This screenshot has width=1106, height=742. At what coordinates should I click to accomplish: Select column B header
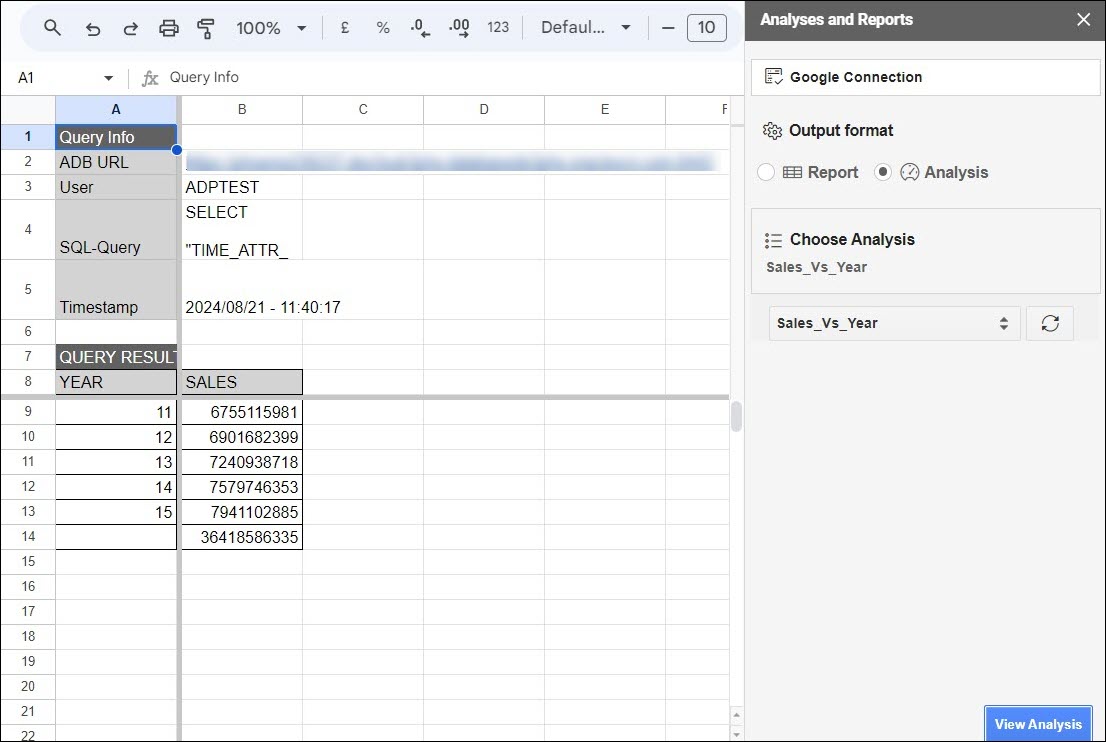[242, 109]
